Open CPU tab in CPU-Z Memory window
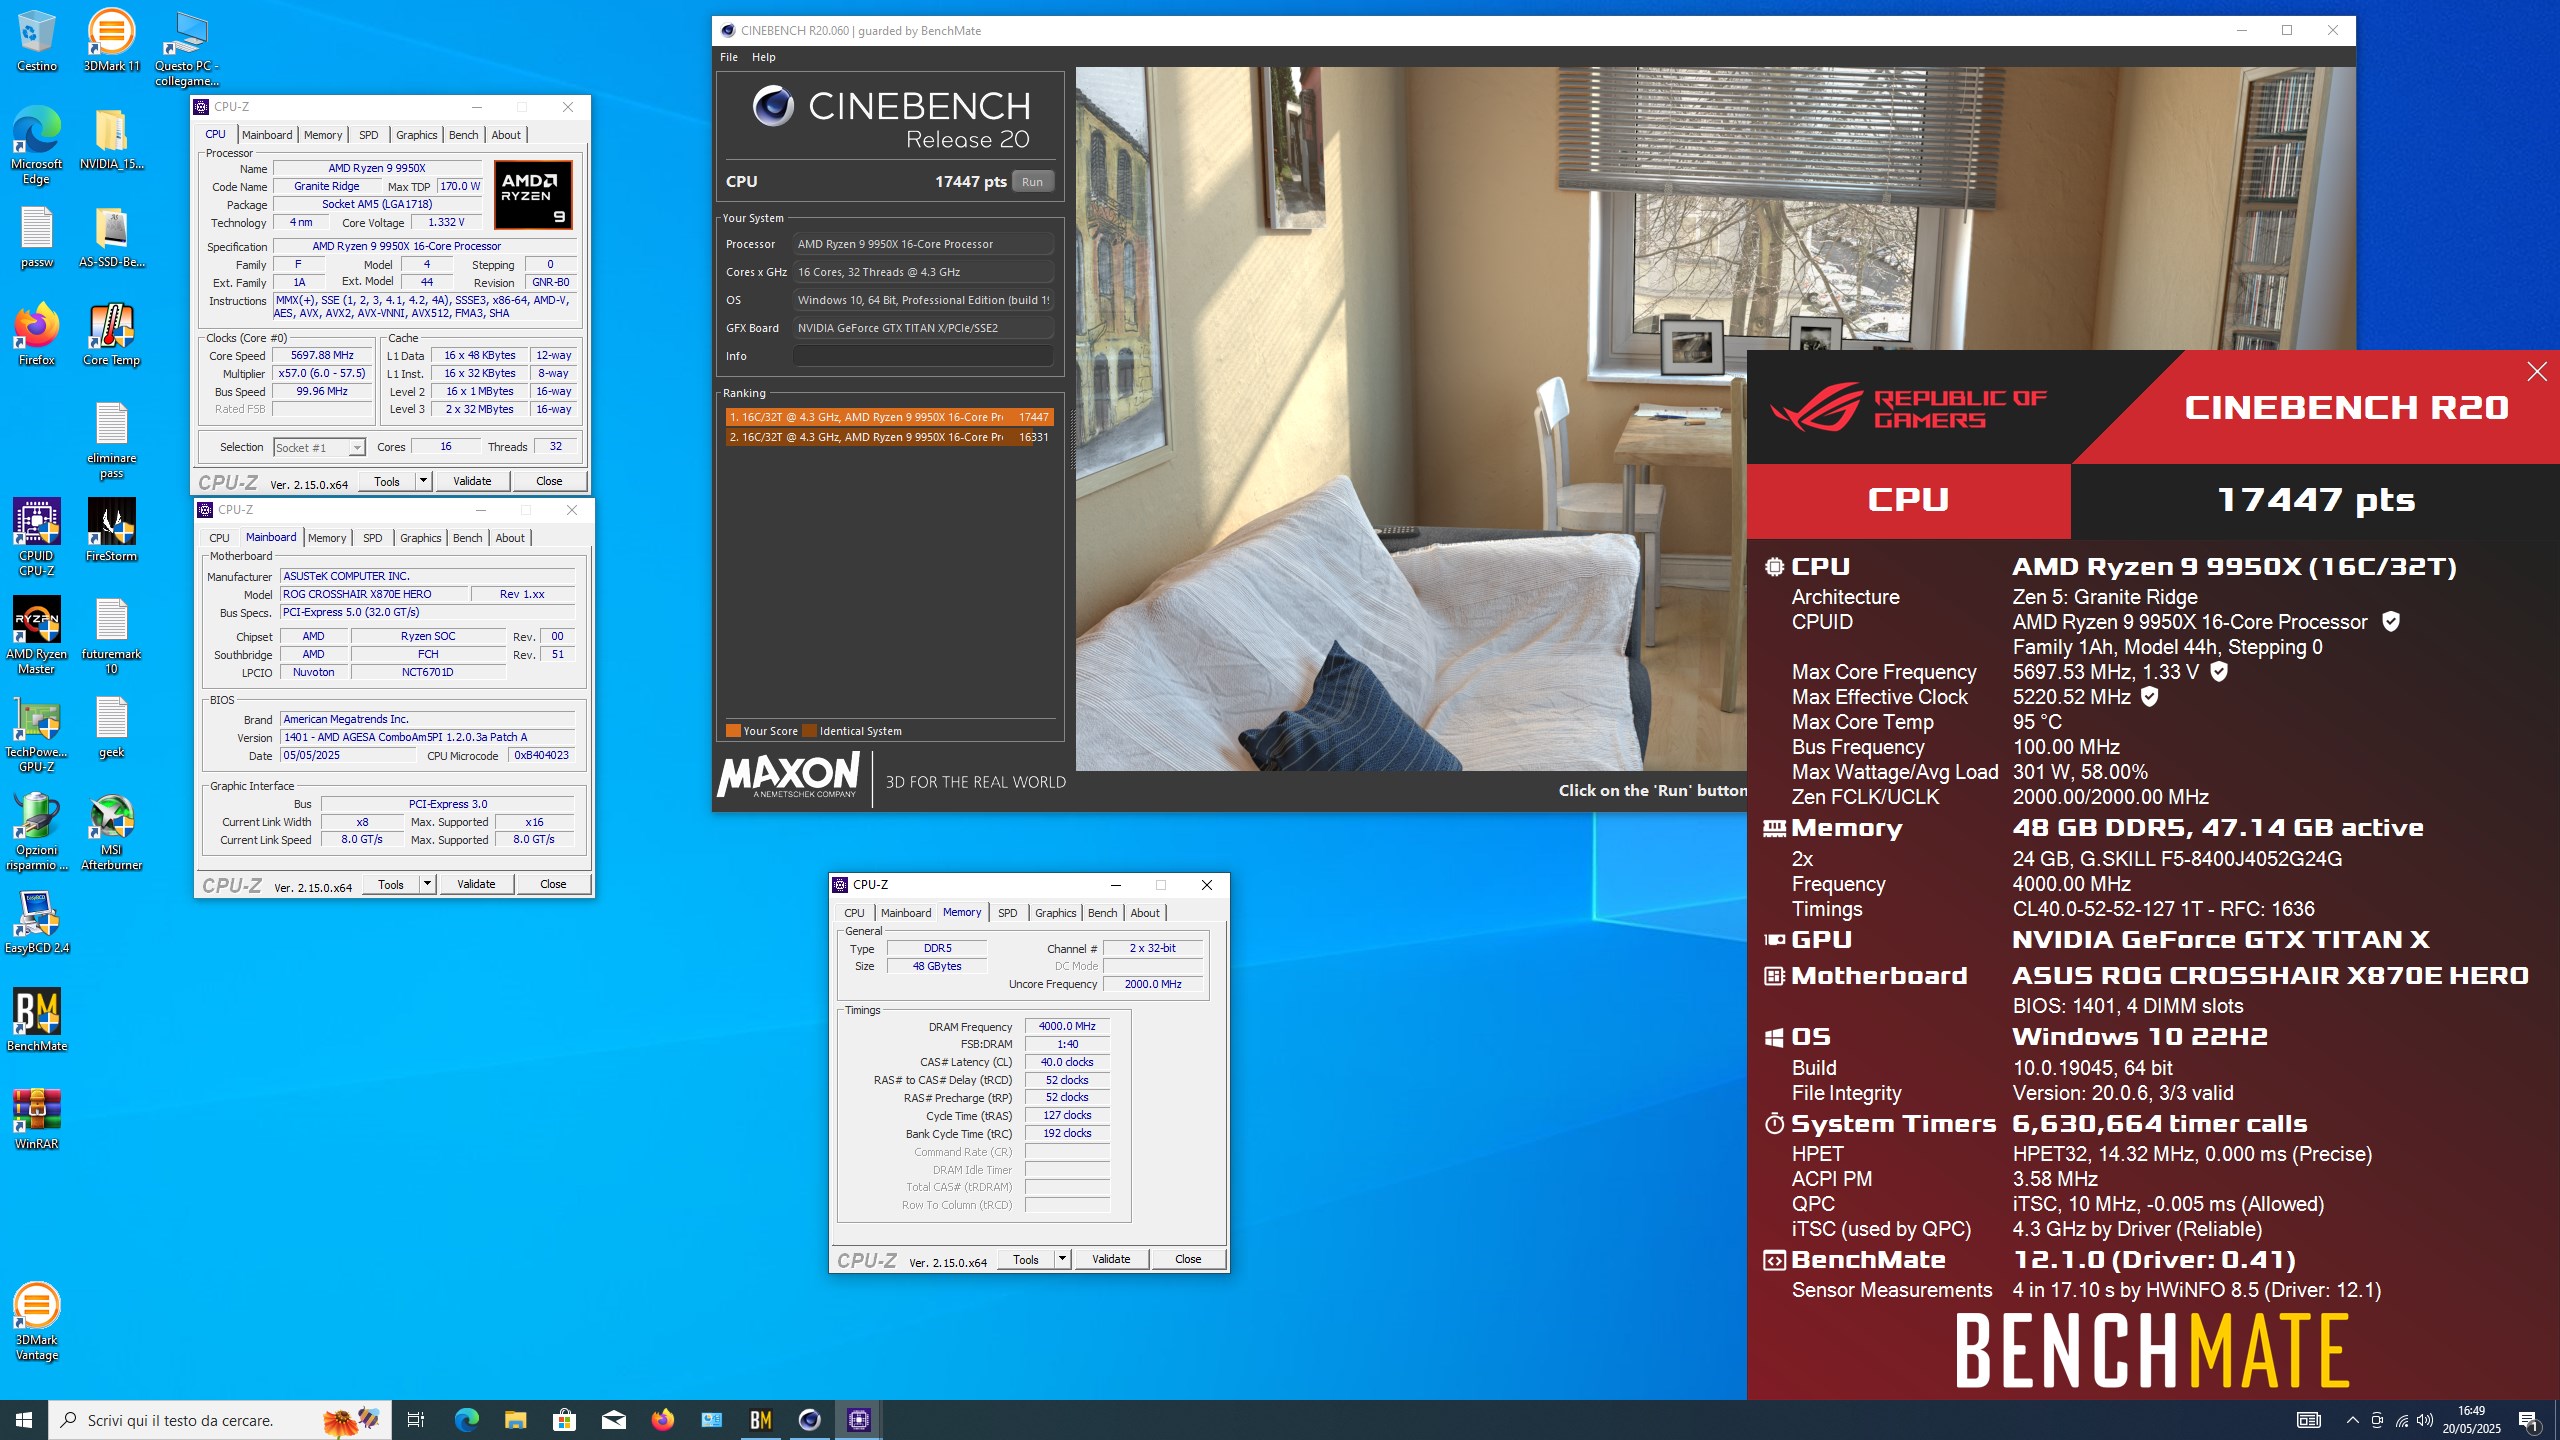This screenshot has width=2560, height=1440. [x=854, y=913]
